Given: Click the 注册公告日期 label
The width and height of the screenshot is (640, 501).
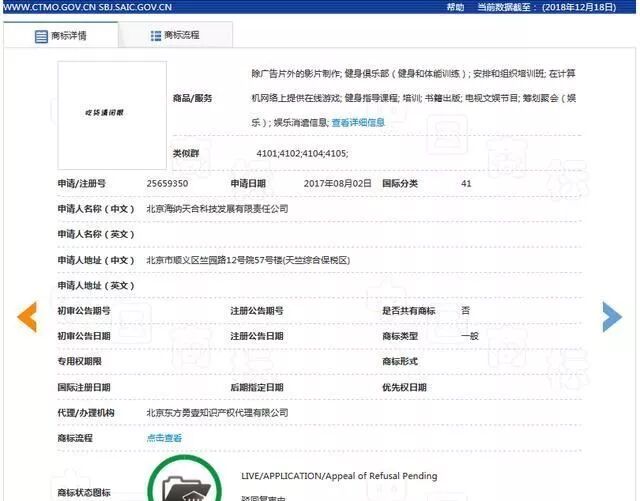Looking at the screenshot, I should [257, 336].
